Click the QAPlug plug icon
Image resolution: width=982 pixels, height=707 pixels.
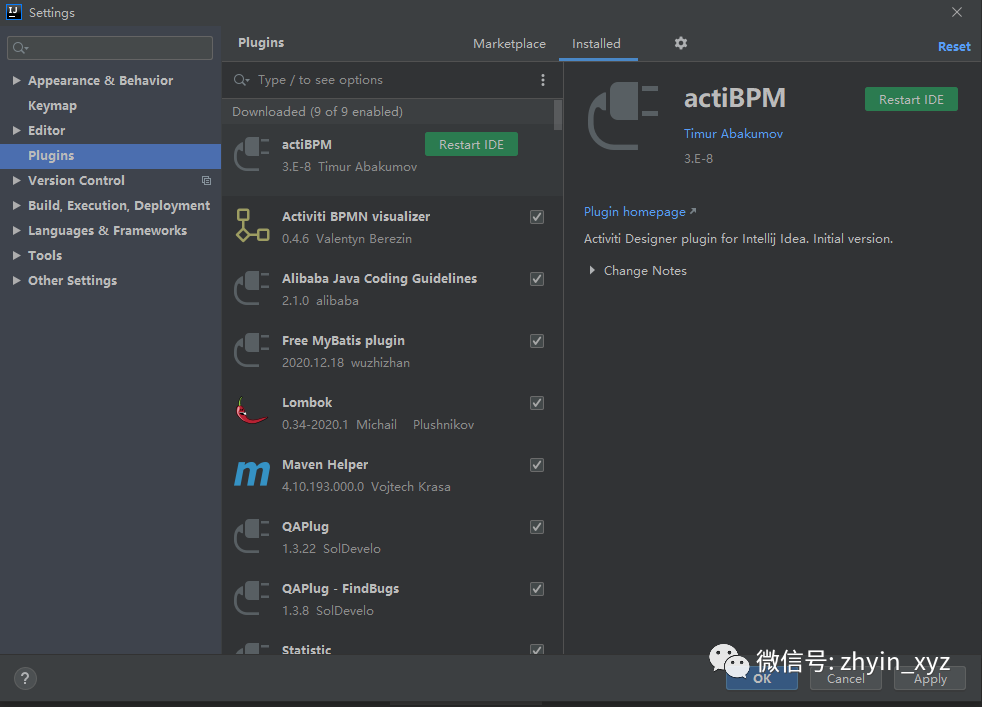click(252, 536)
